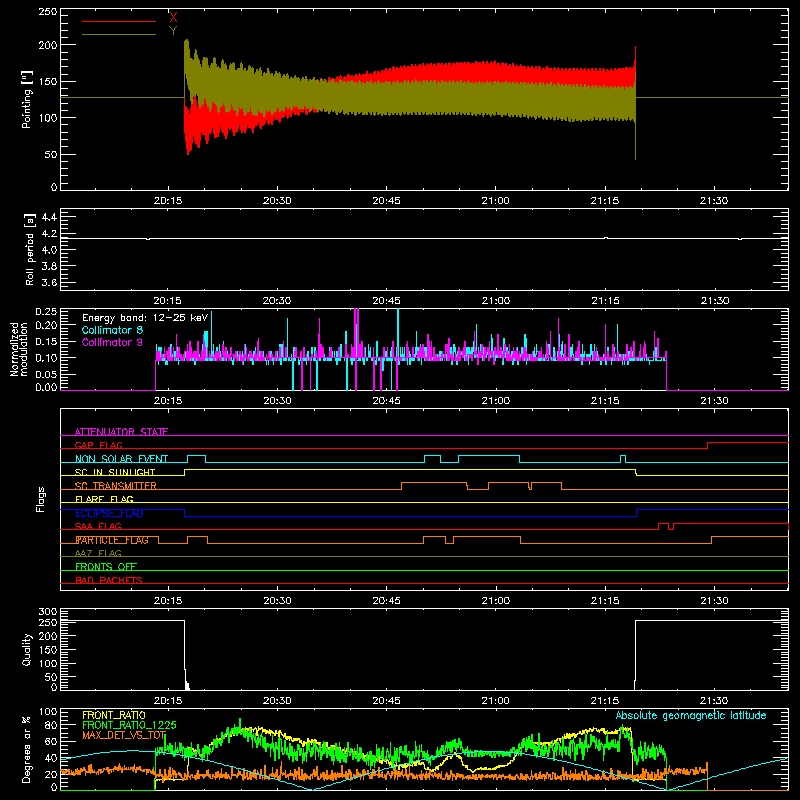The width and height of the screenshot is (800, 800).
Task: Click the 'Roll period [s]' axis title
Action: coord(29,249)
